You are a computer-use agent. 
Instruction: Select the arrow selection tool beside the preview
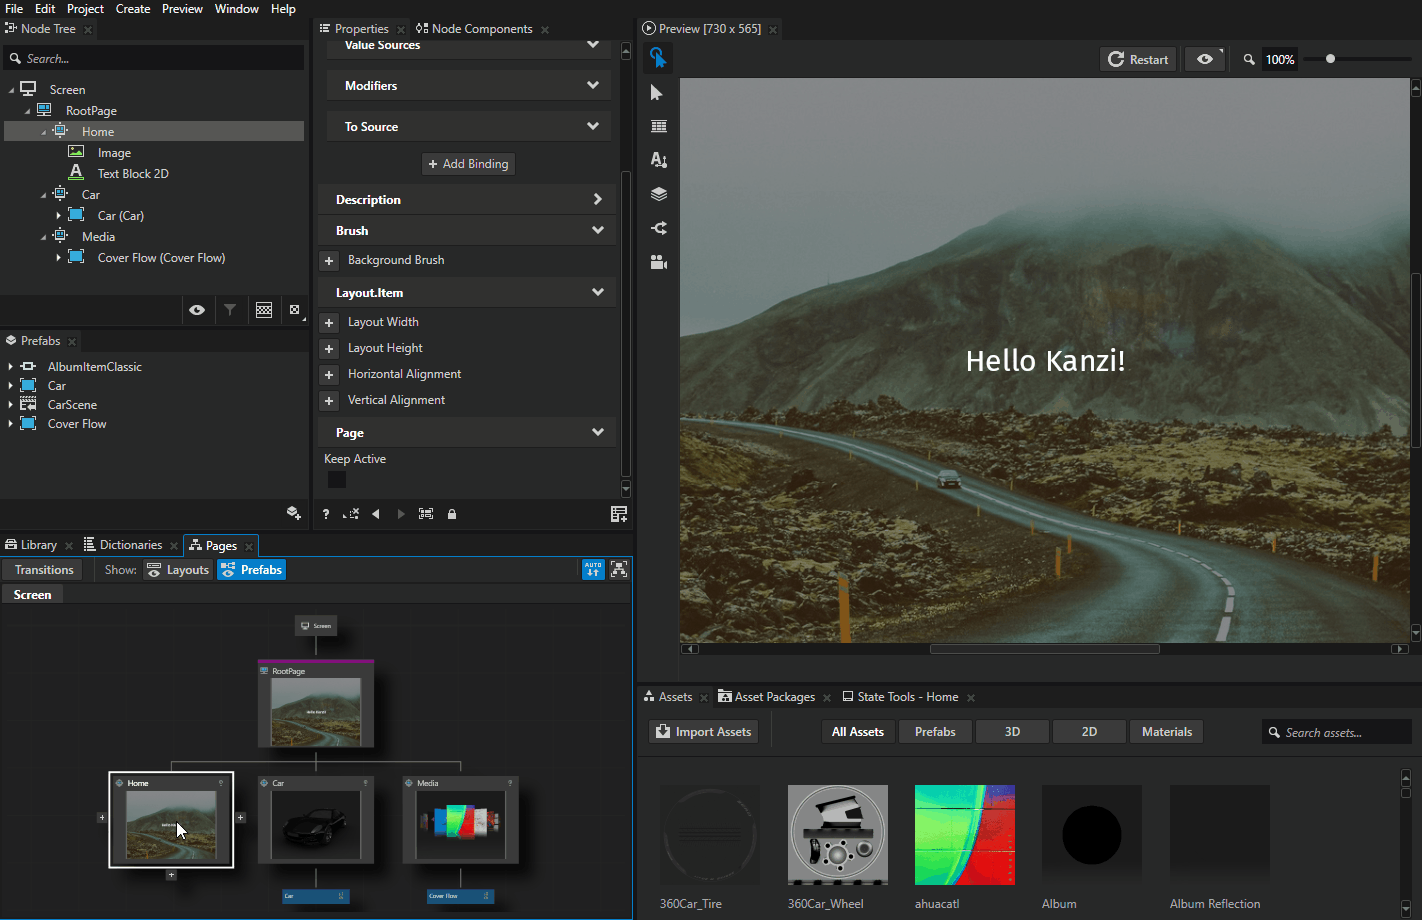pyautogui.click(x=657, y=92)
